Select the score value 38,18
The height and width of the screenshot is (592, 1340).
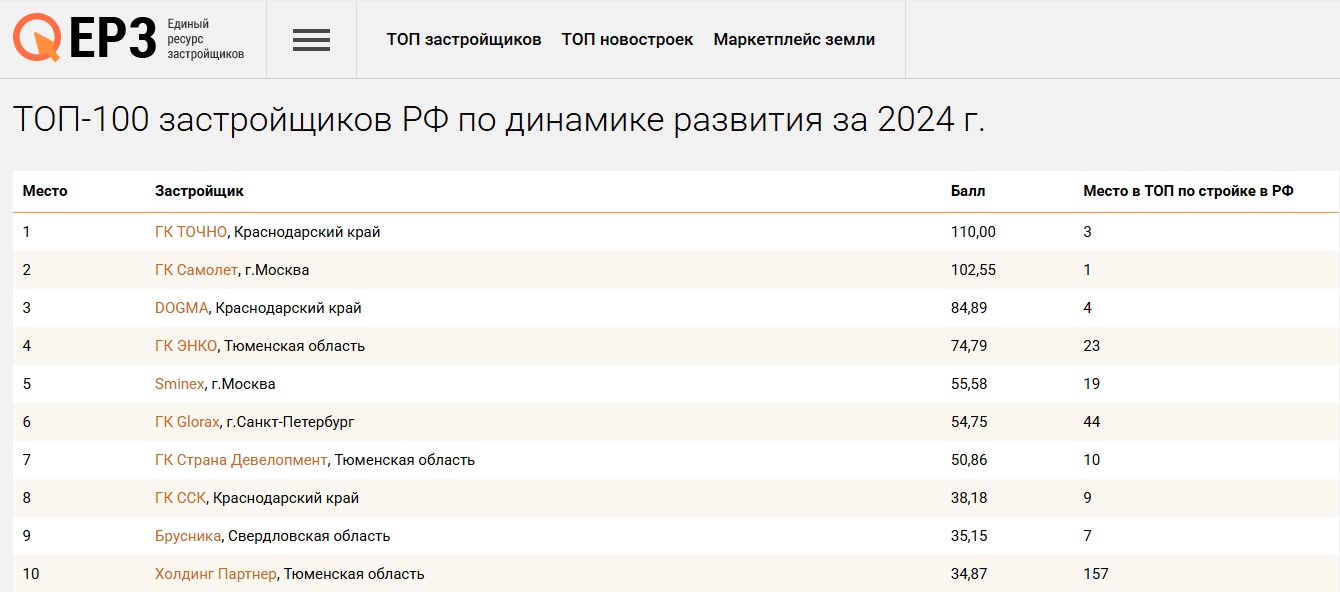[x=969, y=498]
